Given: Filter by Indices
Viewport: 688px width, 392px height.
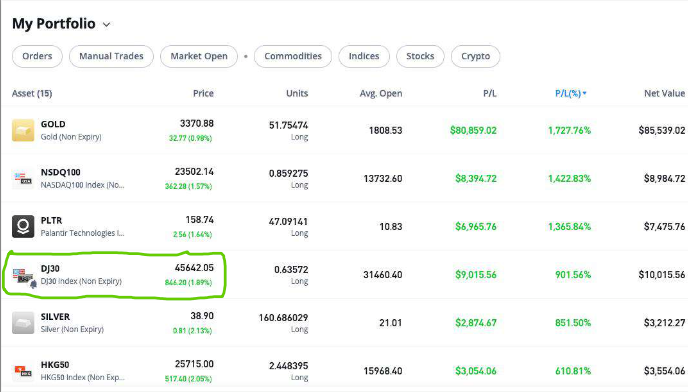Looking at the screenshot, I should [x=364, y=56].
